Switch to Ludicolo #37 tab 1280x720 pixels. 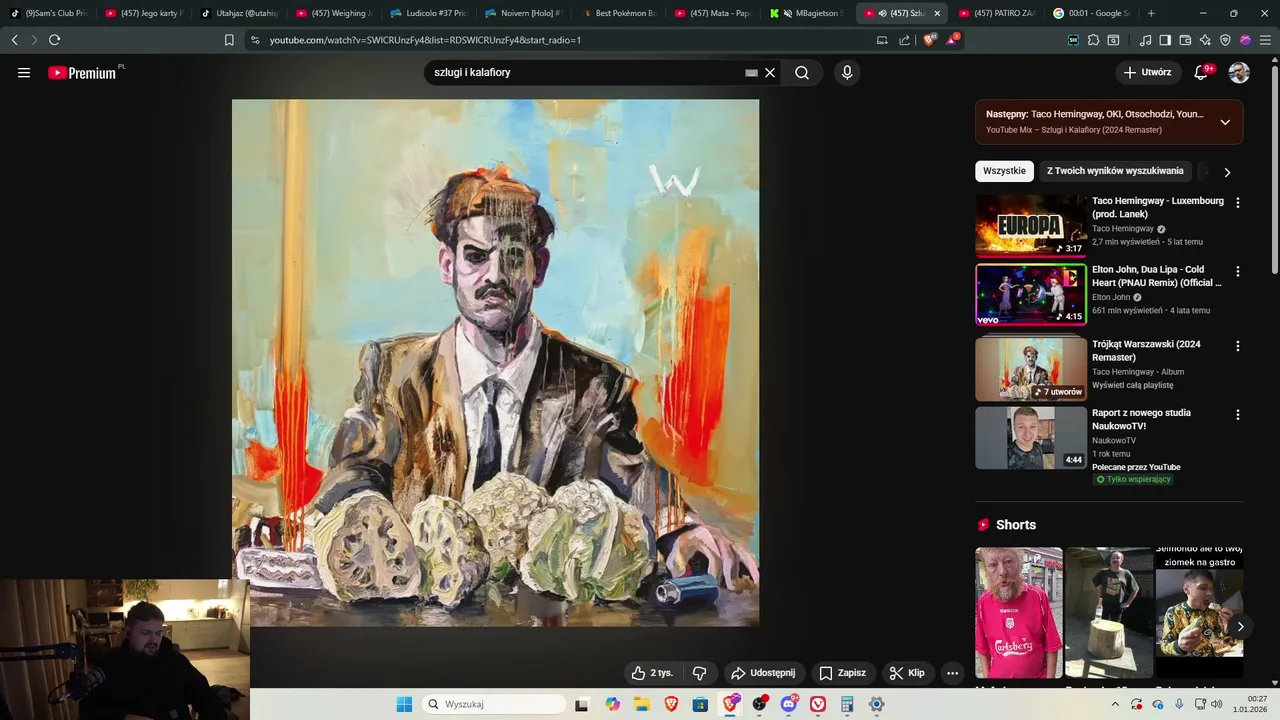click(x=428, y=13)
